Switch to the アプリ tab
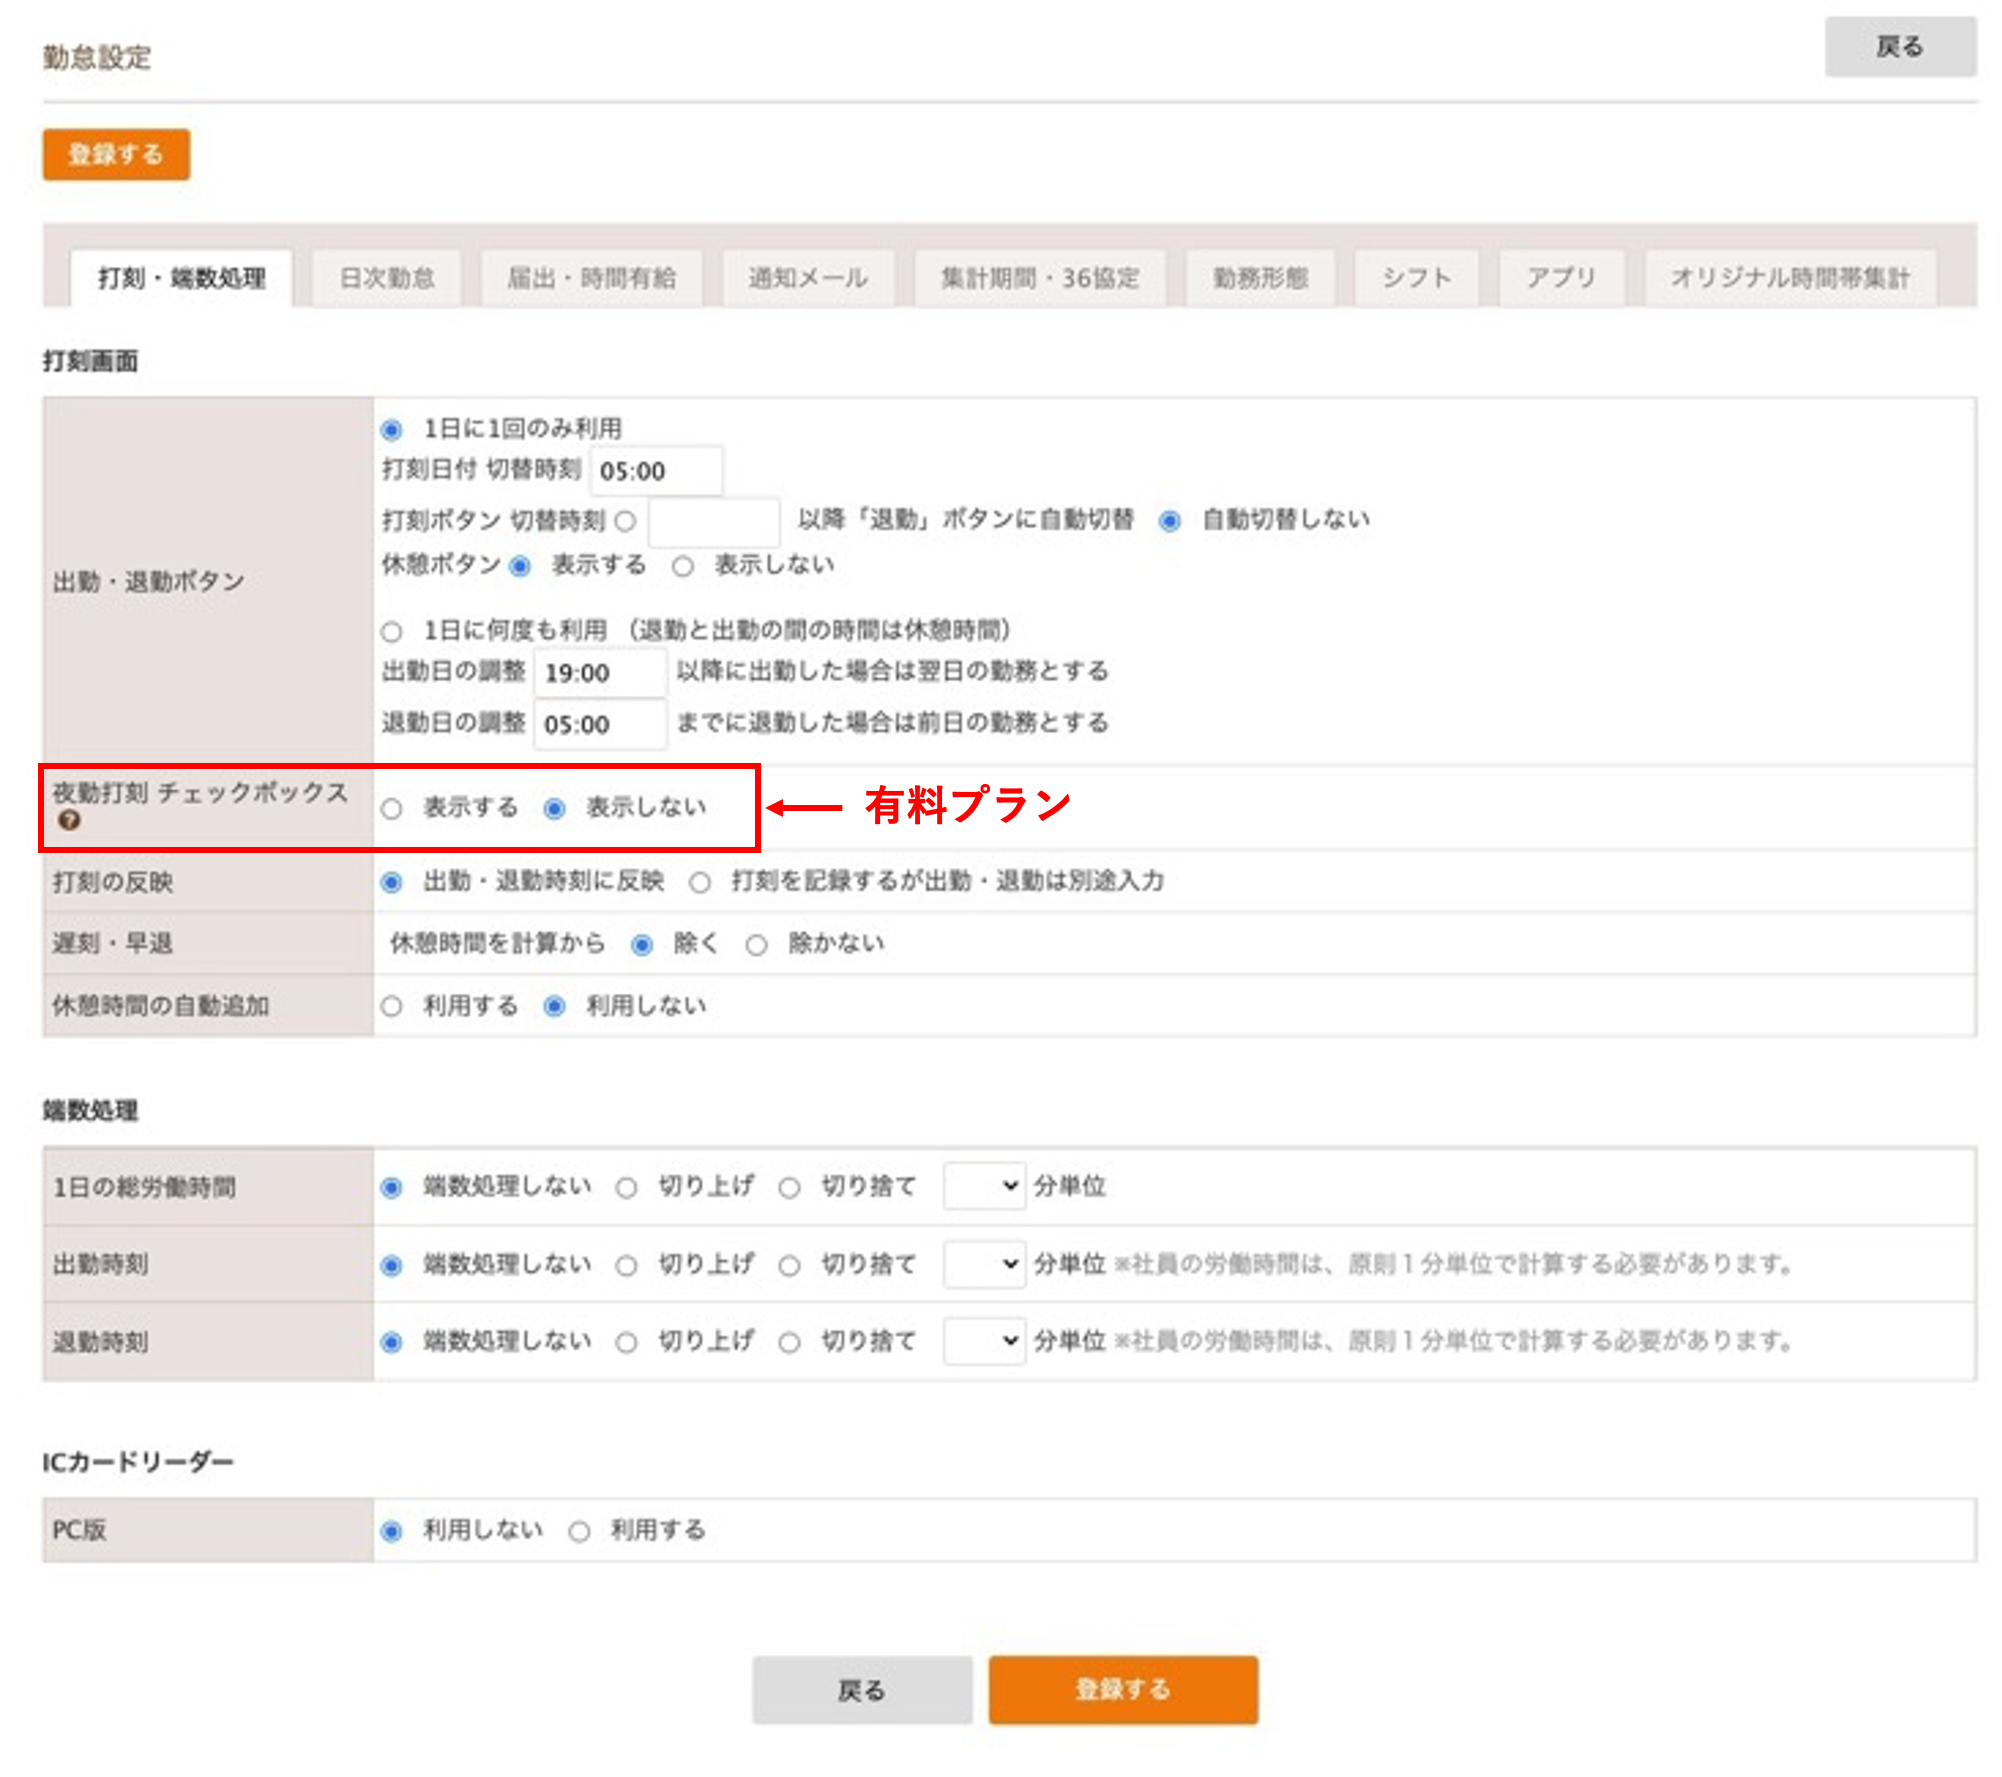The width and height of the screenshot is (2002, 1777). click(1561, 279)
